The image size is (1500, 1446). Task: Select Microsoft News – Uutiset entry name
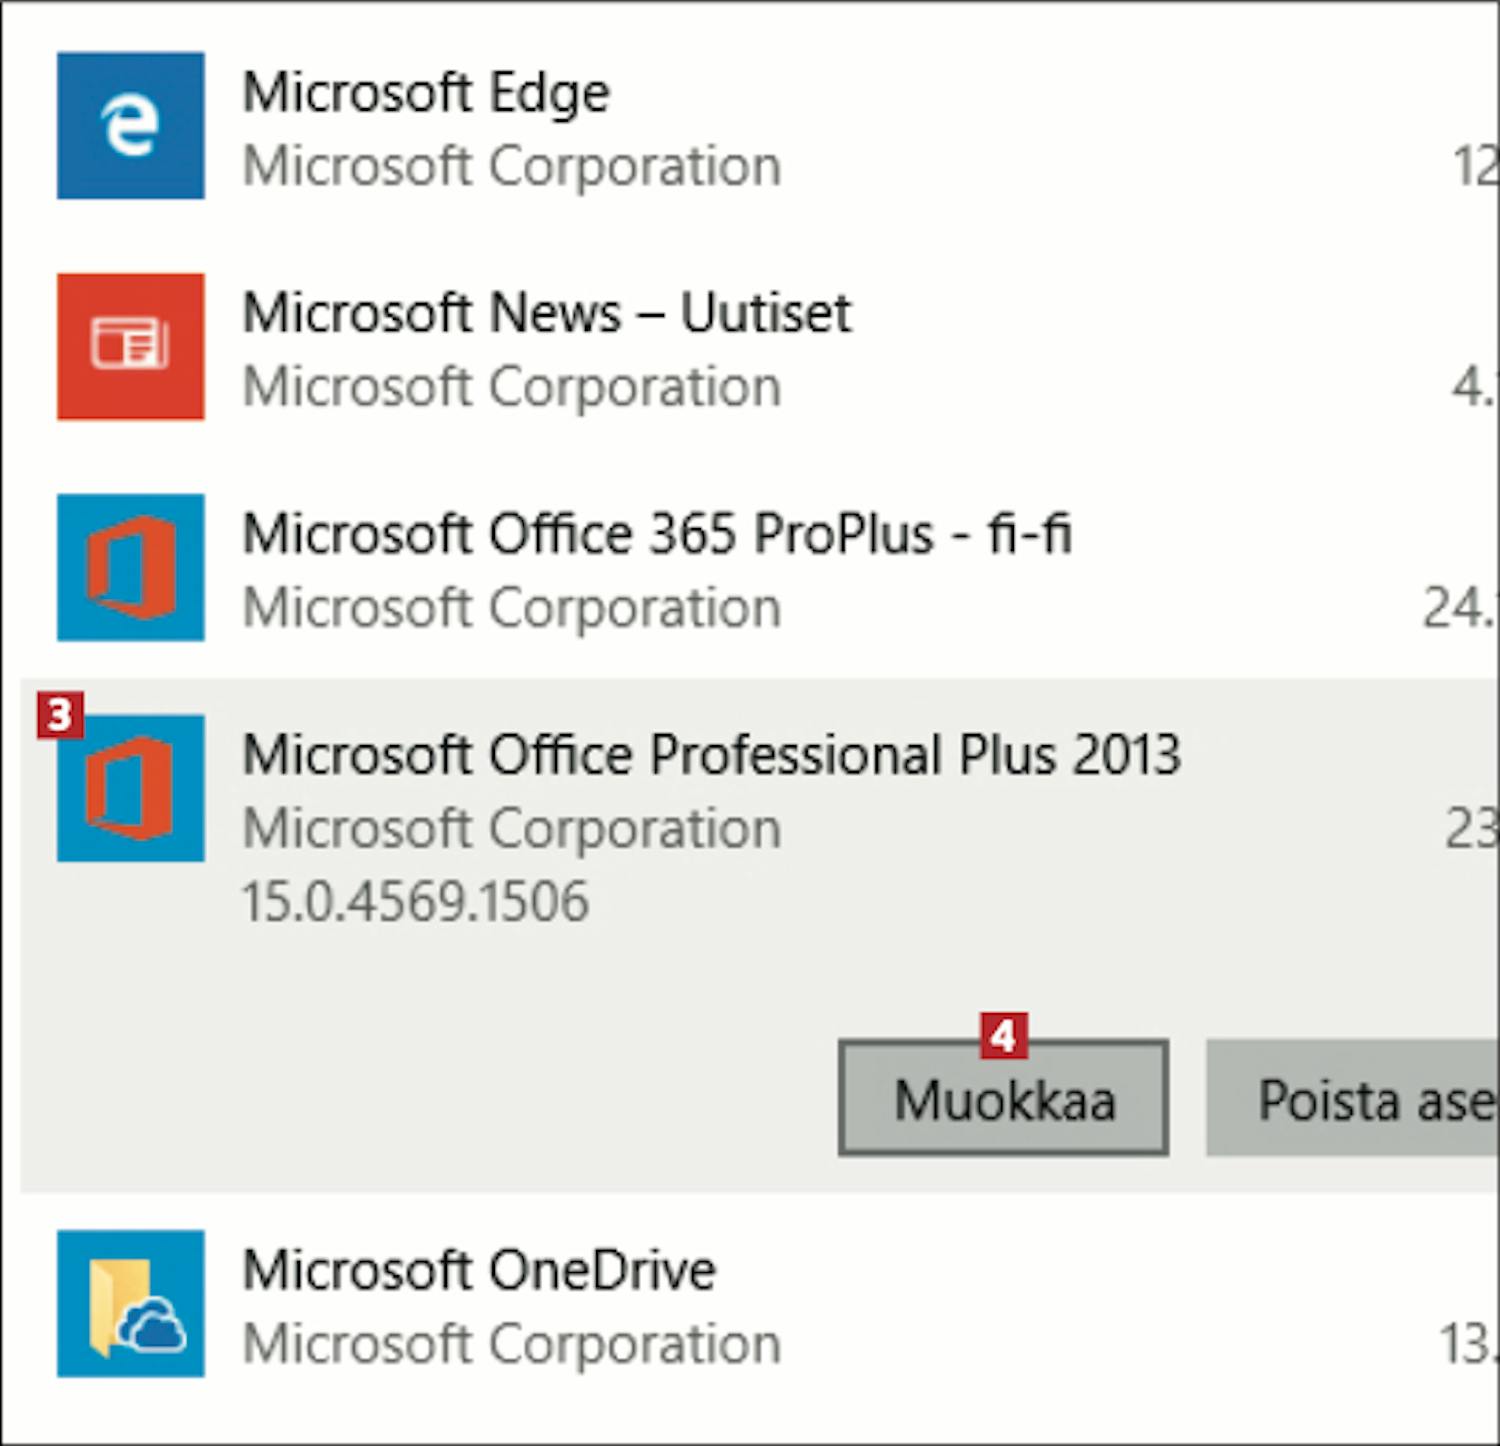tap(547, 313)
